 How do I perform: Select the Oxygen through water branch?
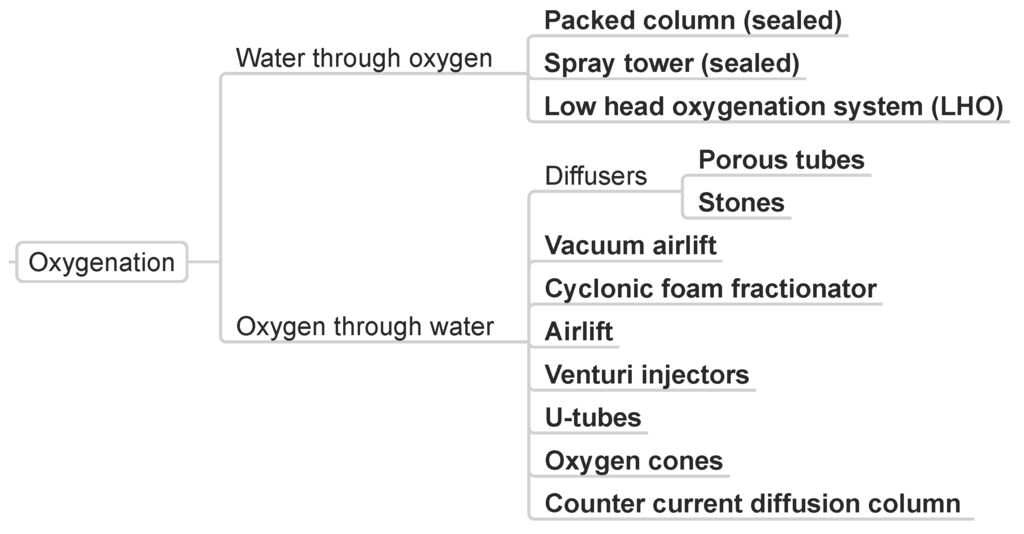[x=364, y=327]
